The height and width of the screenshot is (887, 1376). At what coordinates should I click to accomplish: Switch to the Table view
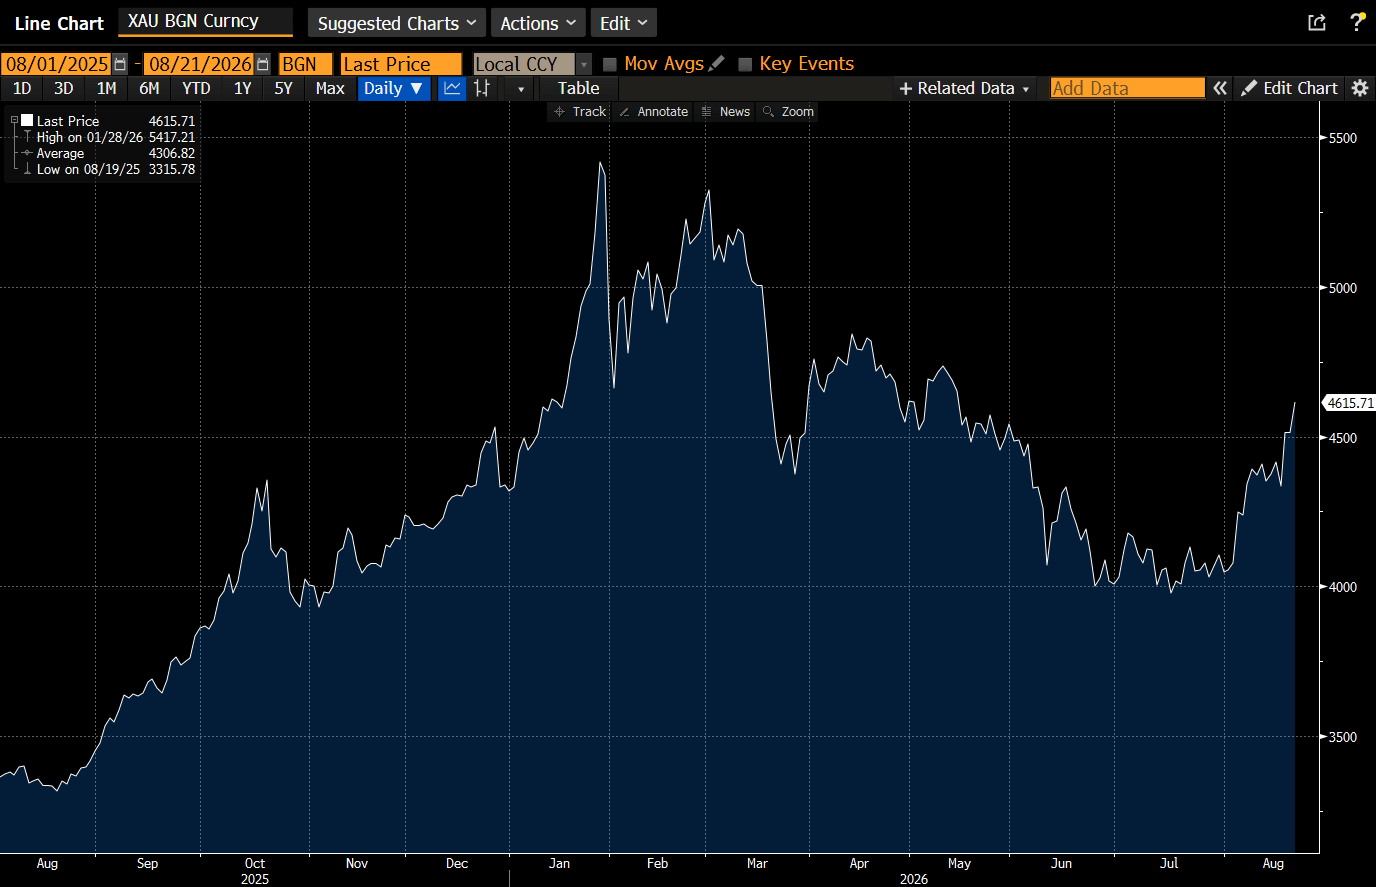(578, 88)
